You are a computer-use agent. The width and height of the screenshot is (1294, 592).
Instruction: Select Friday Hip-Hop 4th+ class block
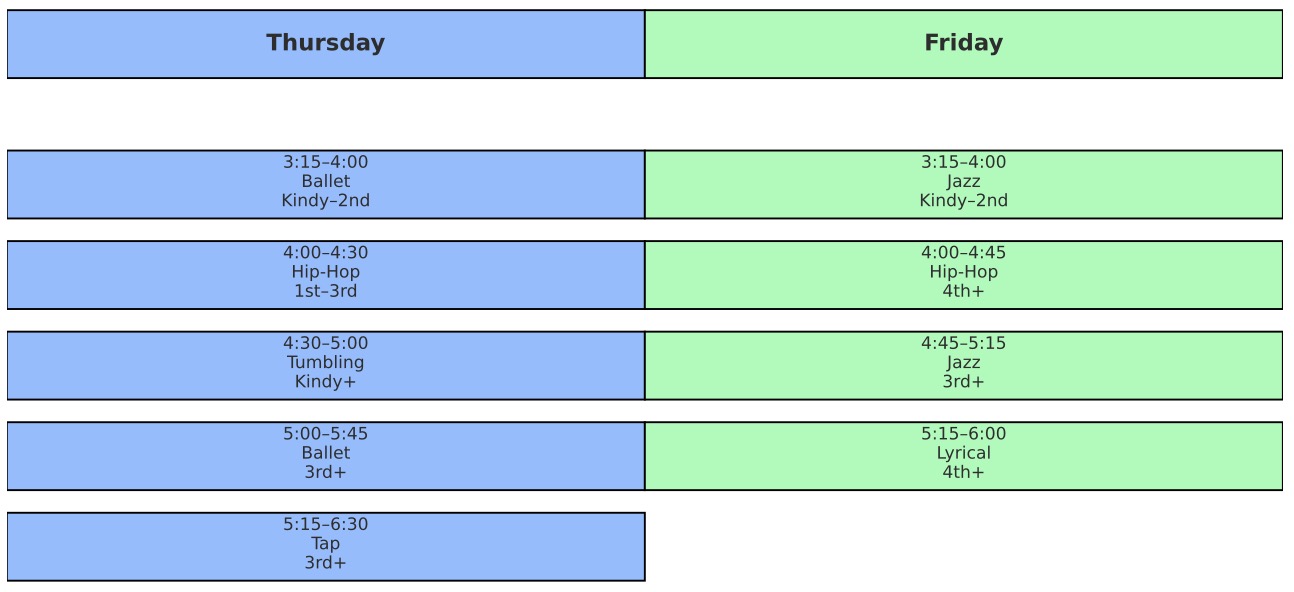(963, 275)
